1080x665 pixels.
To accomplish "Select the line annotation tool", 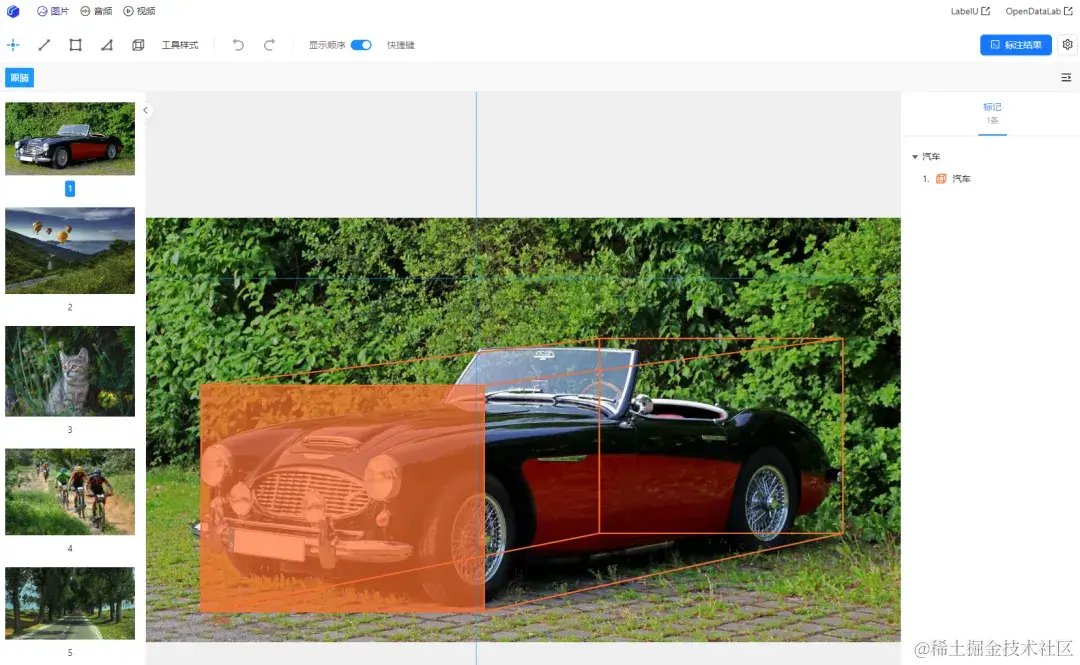I will [44, 45].
